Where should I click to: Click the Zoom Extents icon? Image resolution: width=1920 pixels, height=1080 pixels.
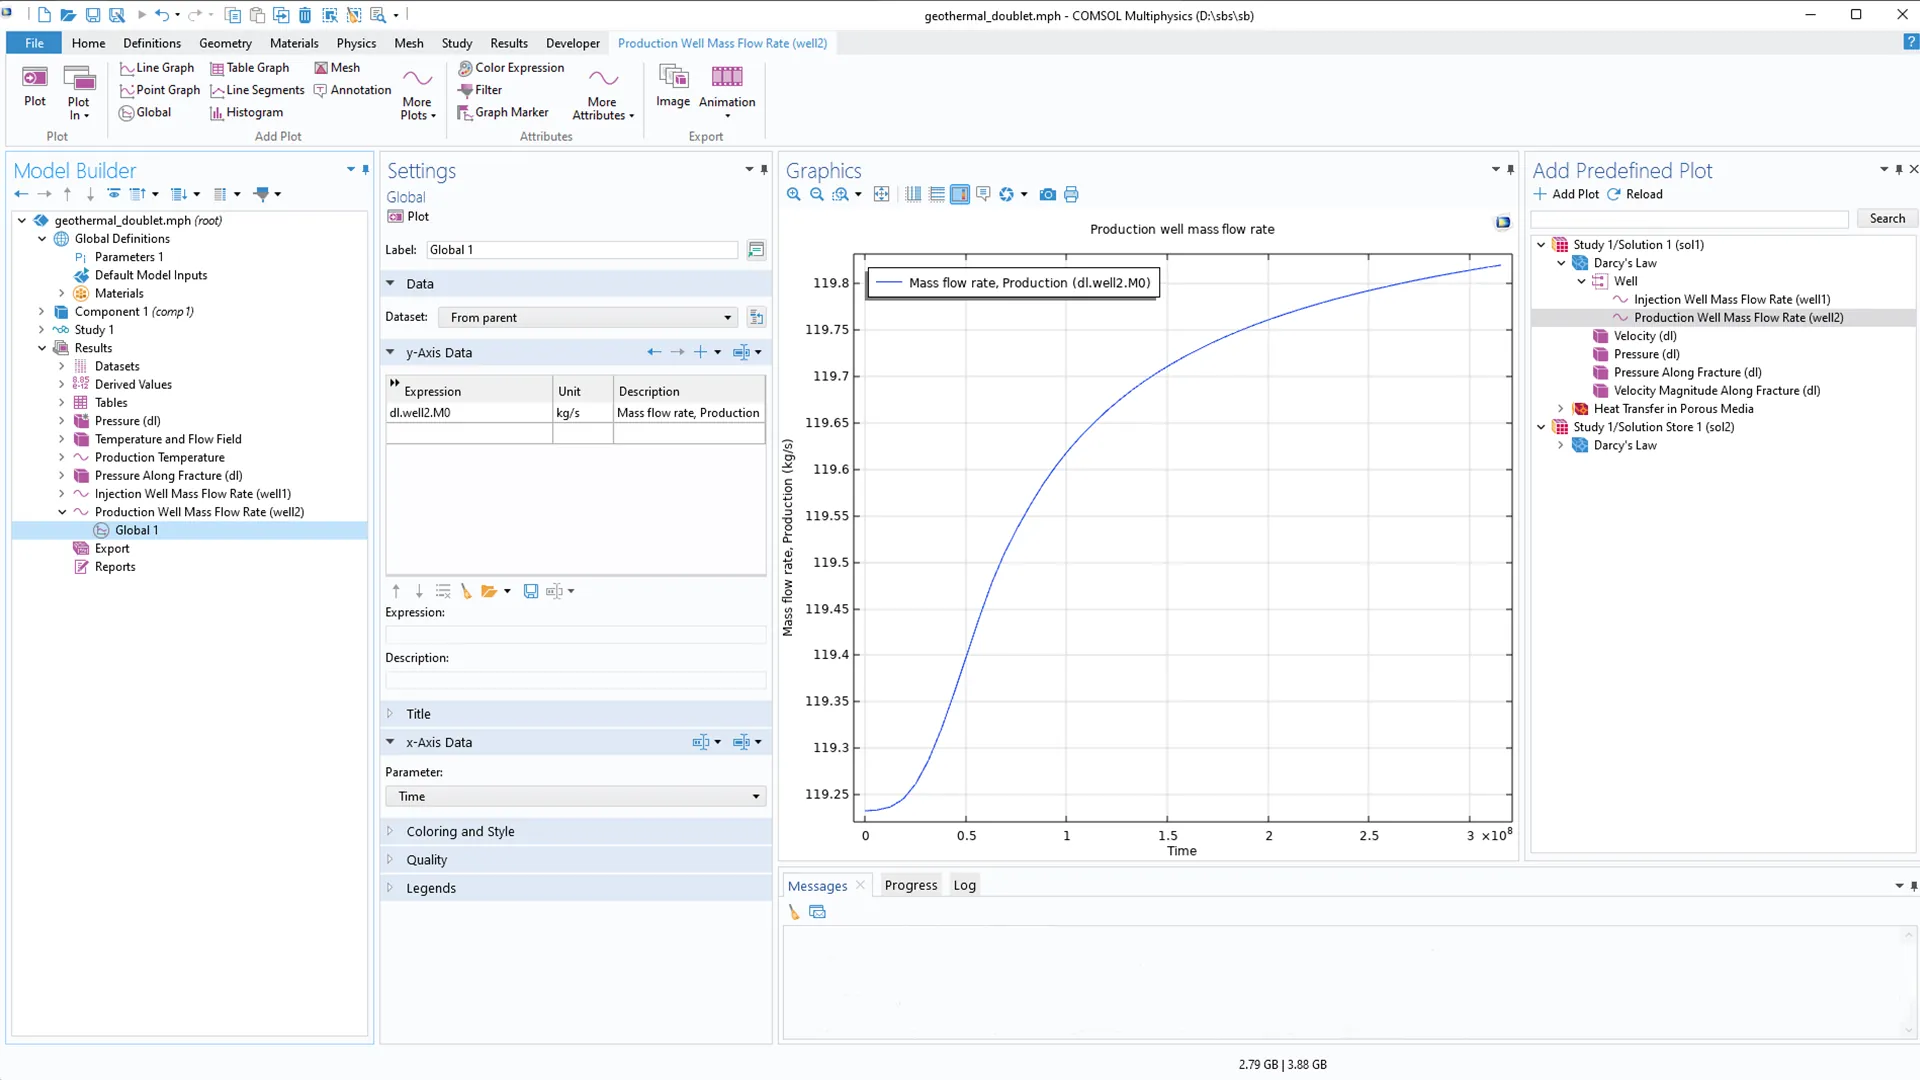881,194
